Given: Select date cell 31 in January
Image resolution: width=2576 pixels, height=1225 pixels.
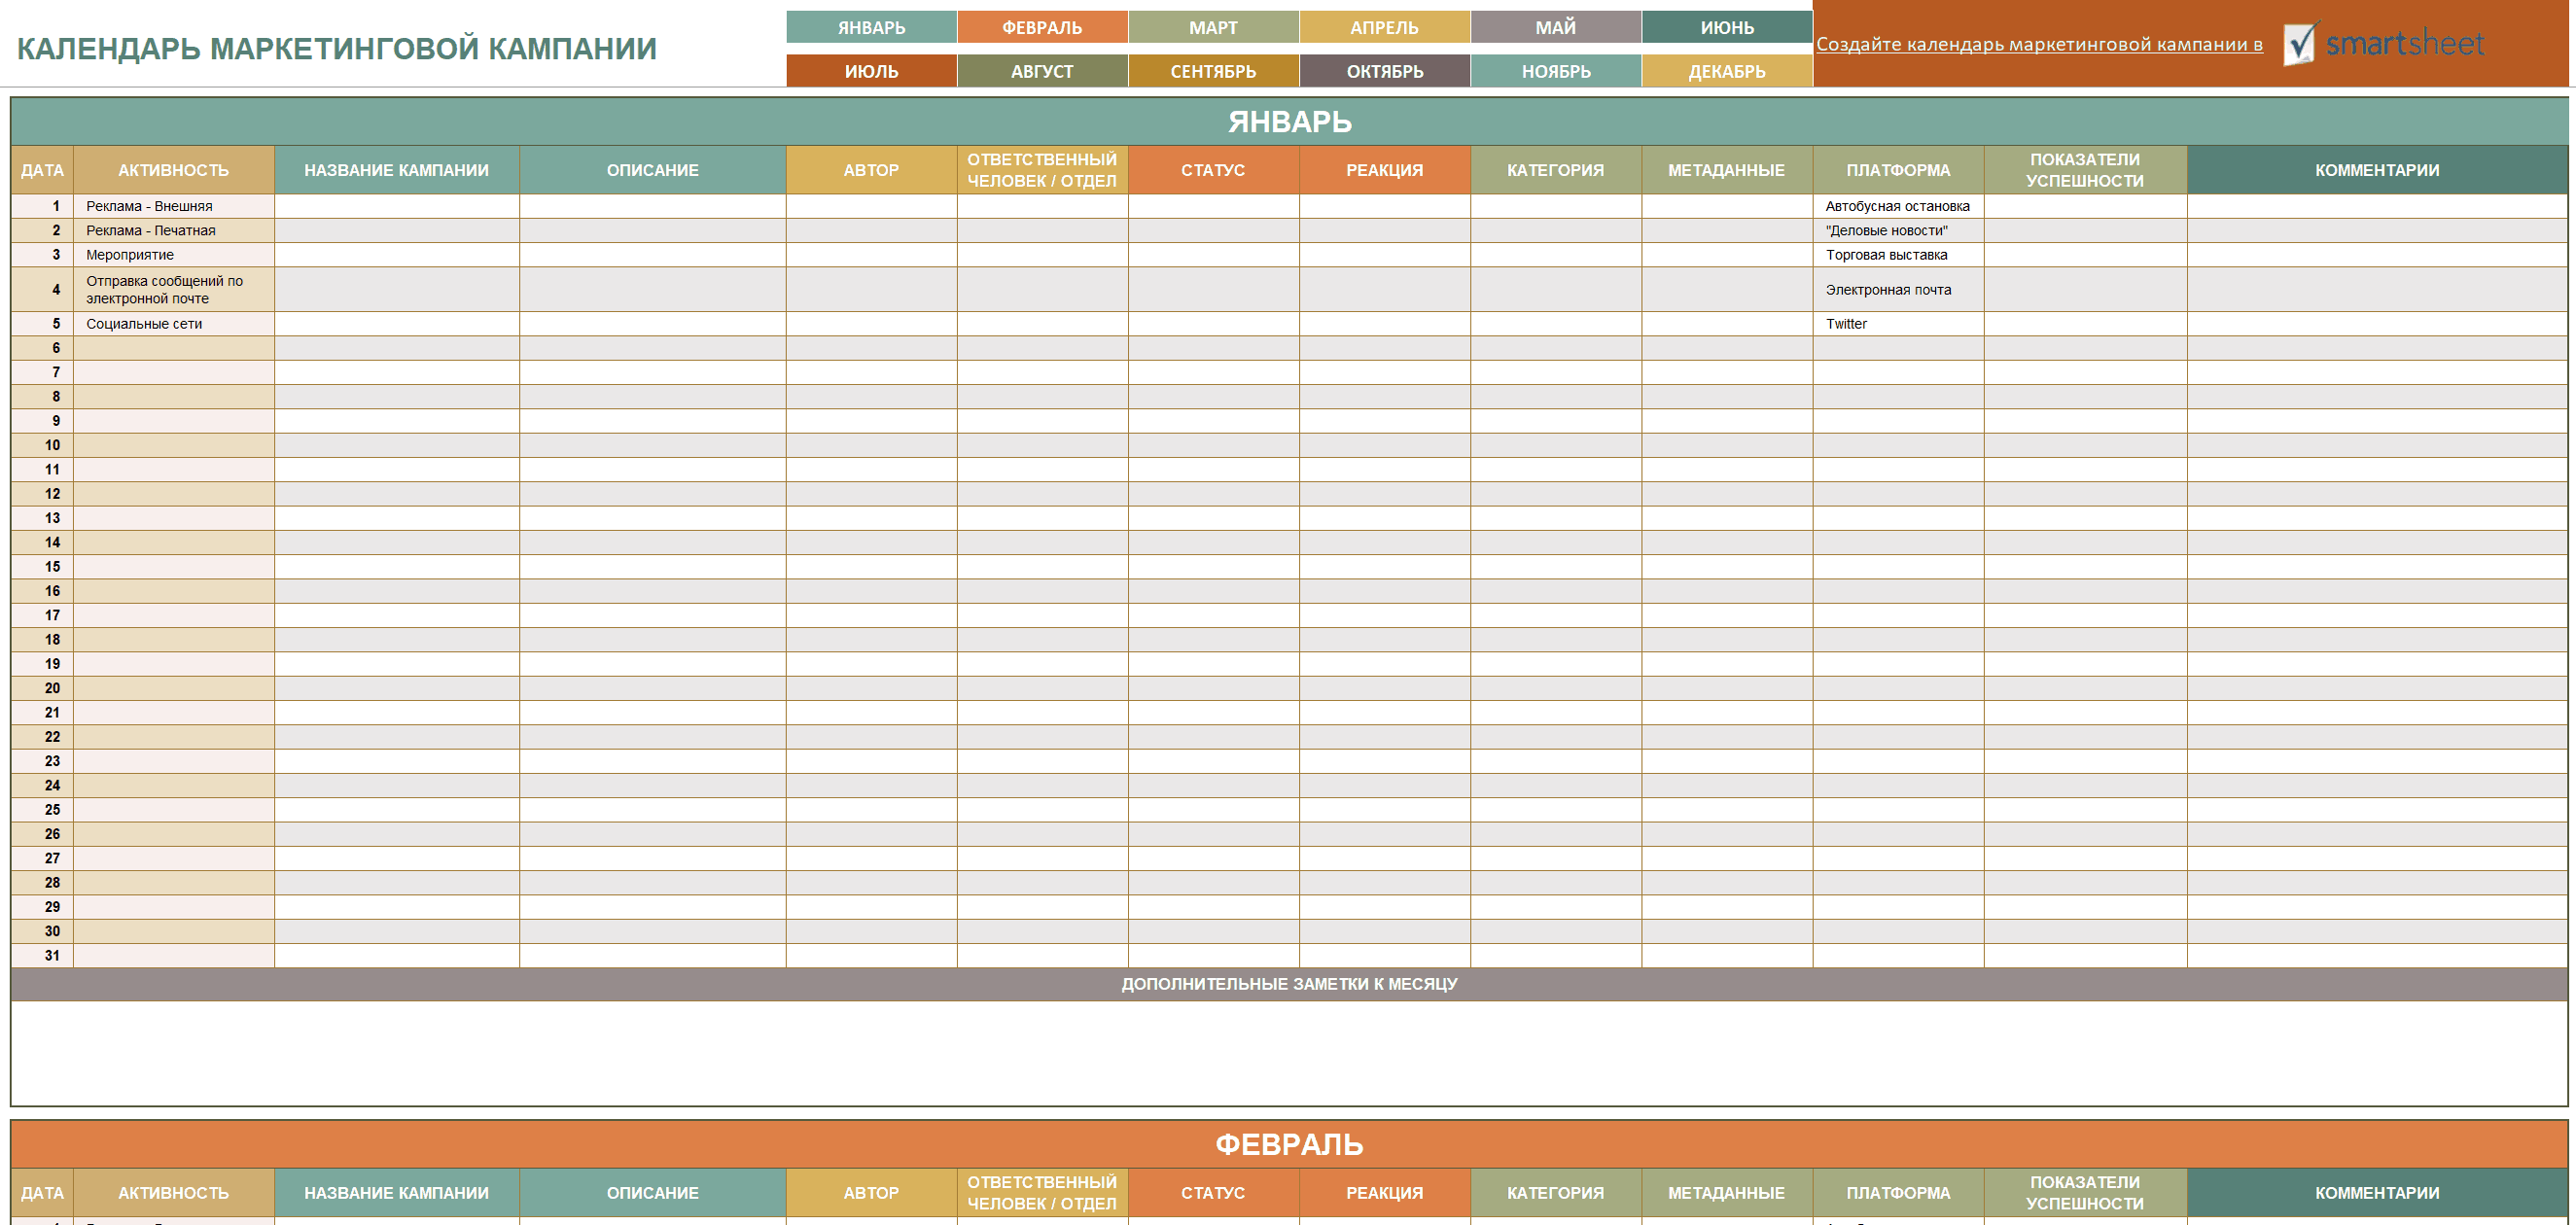Looking at the screenshot, I should click(42, 956).
